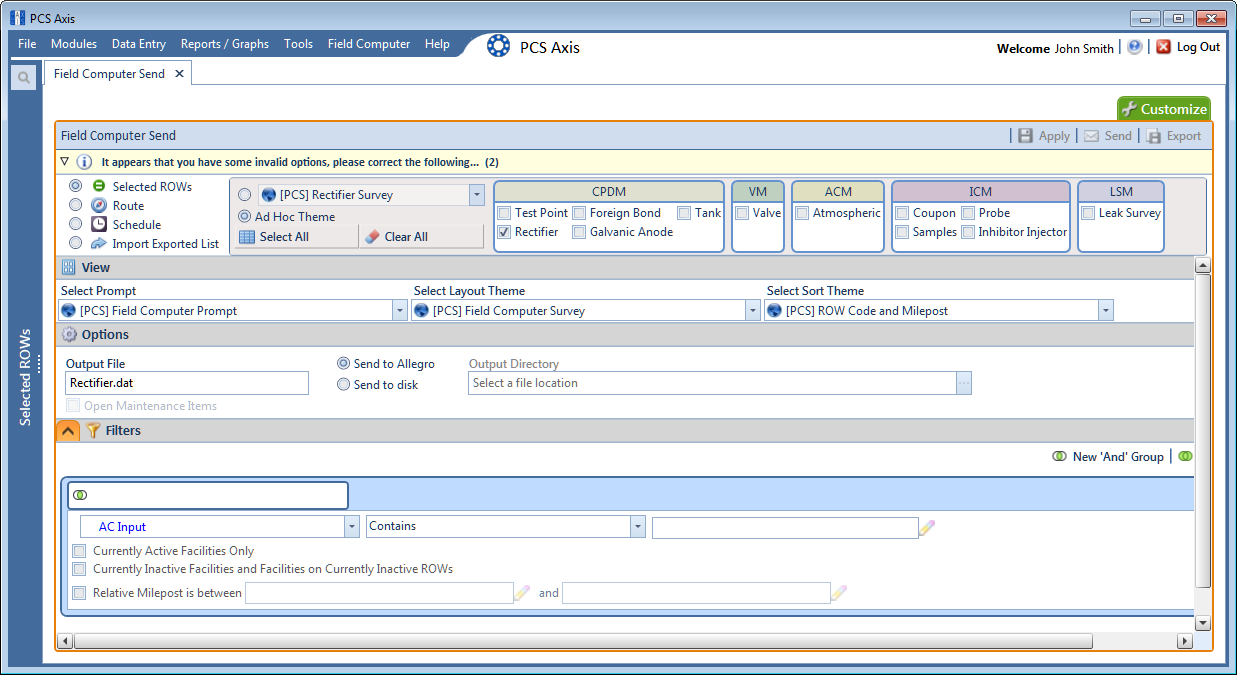This screenshot has height=675, width=1237.
Task: Open the Field Computer menu
Action: (x=369, y=44)
